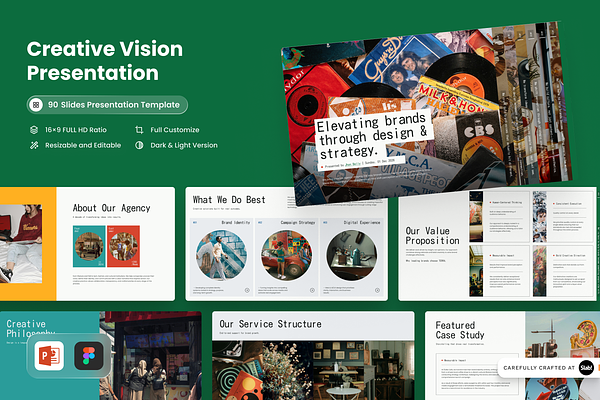The width and height of the screenshot is (600, 400).
Task: Click the crop icon beside Full Customize
Action: coord(139,130)
